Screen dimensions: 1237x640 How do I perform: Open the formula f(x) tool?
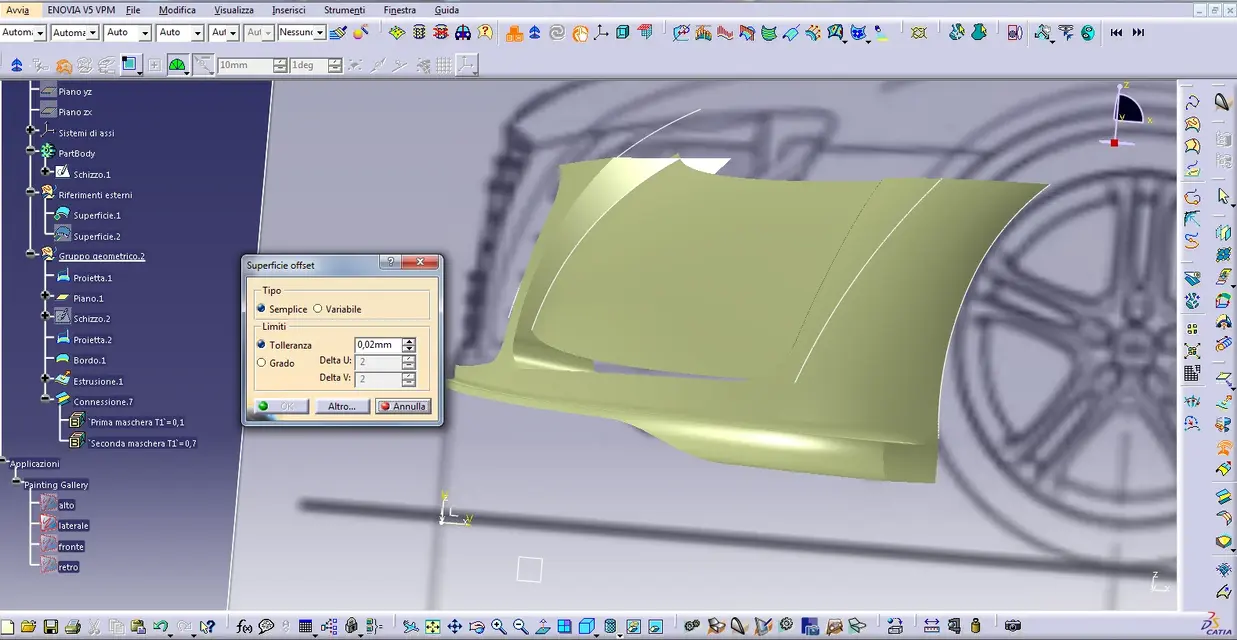tap(244, 627)
